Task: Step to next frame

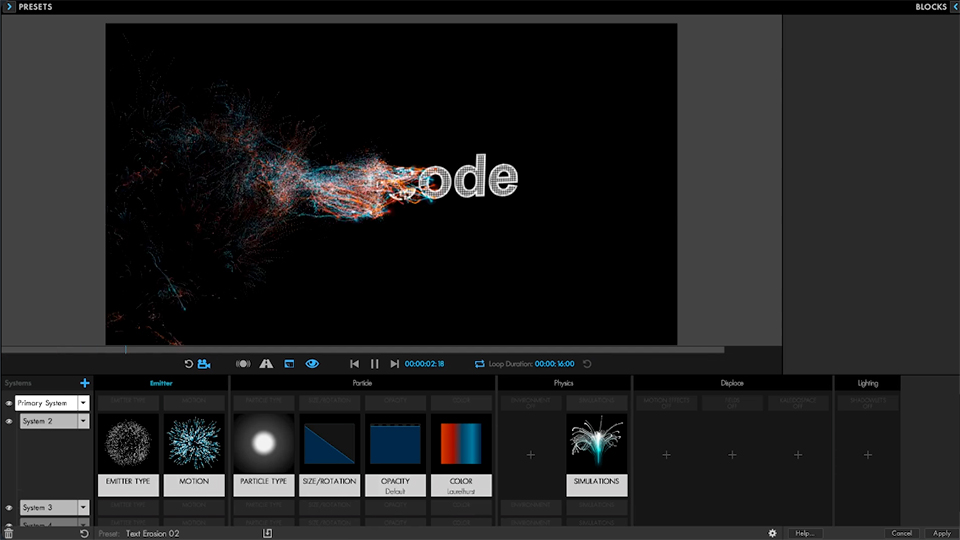Action: click(x=395, y=364)
